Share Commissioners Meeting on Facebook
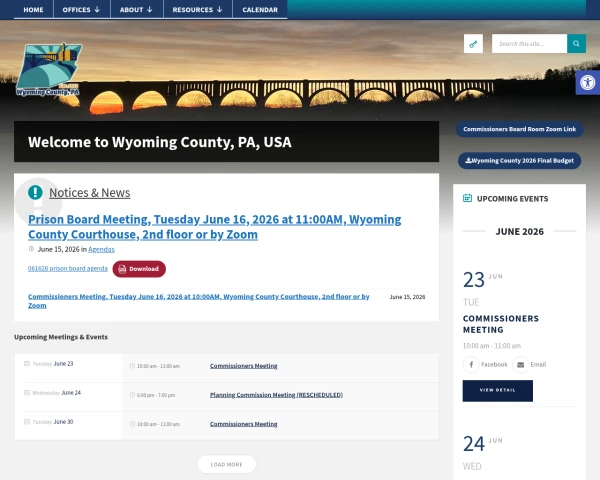Screen dimensions: 600x480 pyautogui.click(x=471, y=364)
